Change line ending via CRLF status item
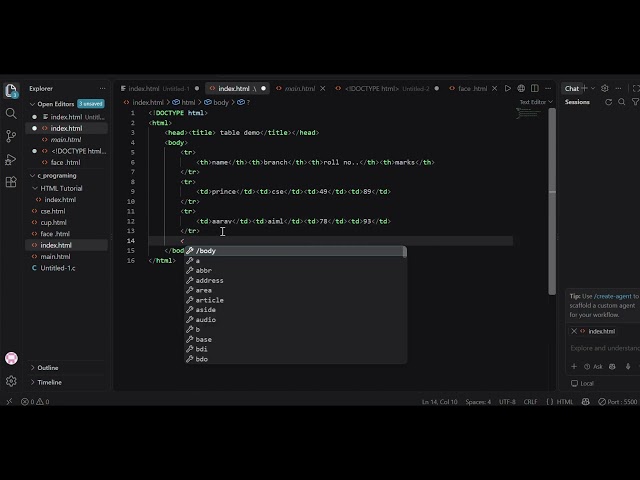 (530, 402)
